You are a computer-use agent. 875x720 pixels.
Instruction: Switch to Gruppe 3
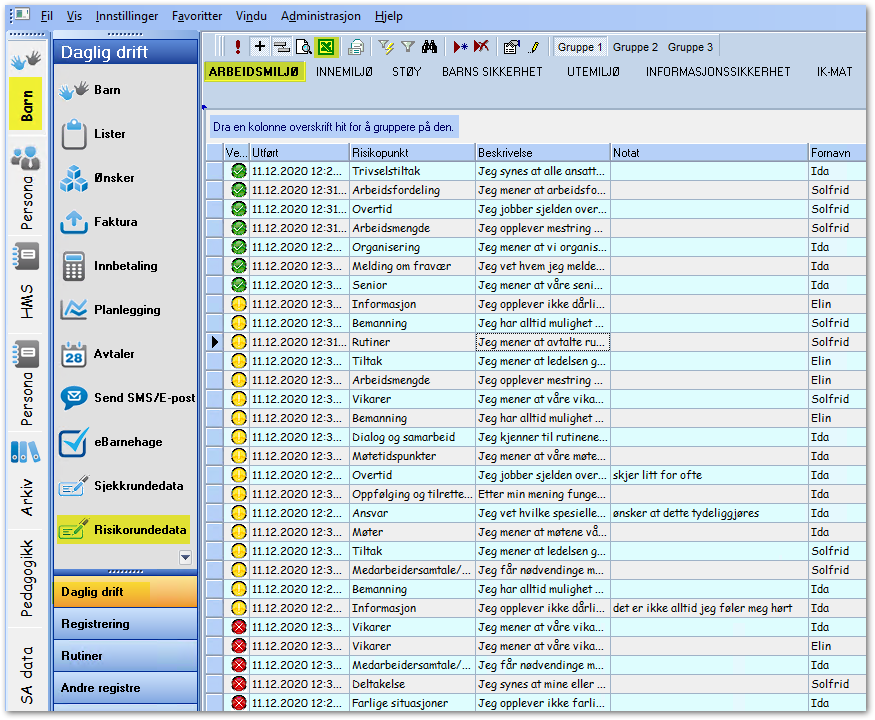pos(690,47)
